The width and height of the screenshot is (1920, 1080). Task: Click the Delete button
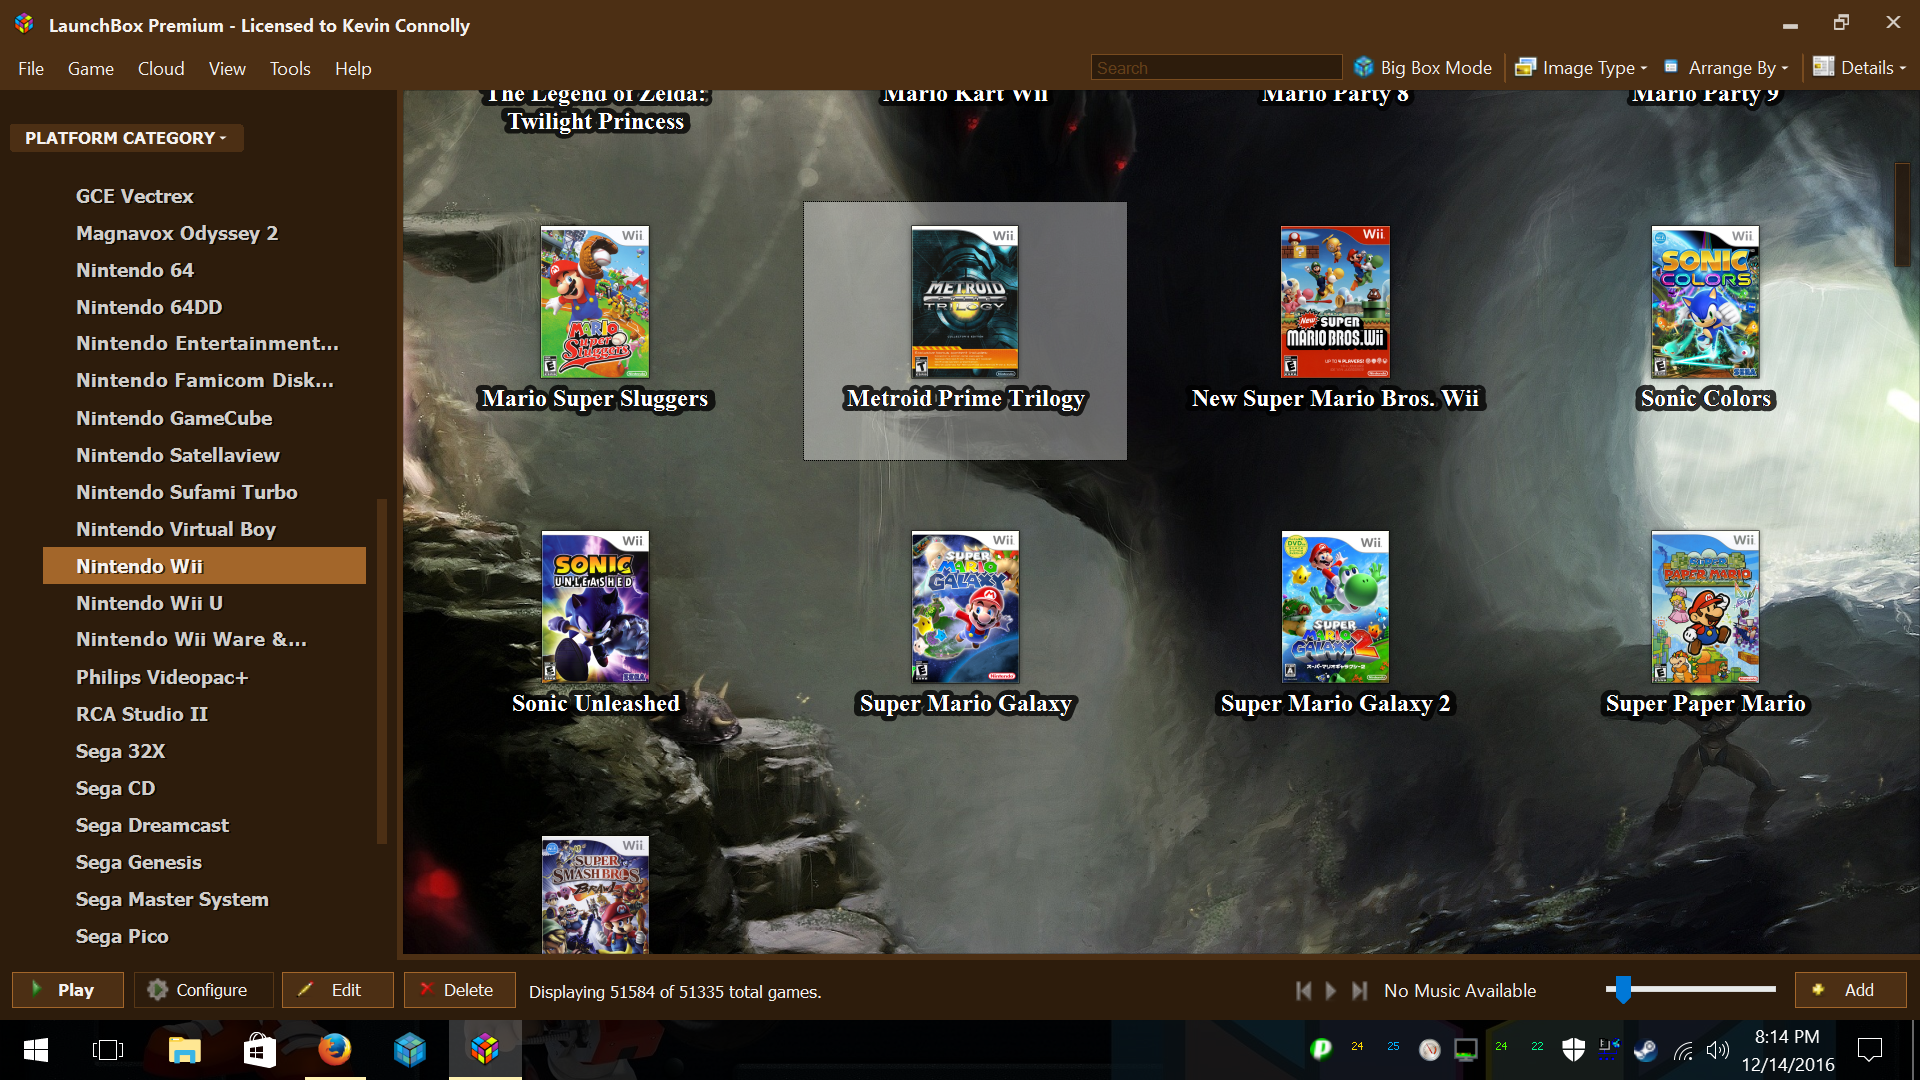coord(459,990)
